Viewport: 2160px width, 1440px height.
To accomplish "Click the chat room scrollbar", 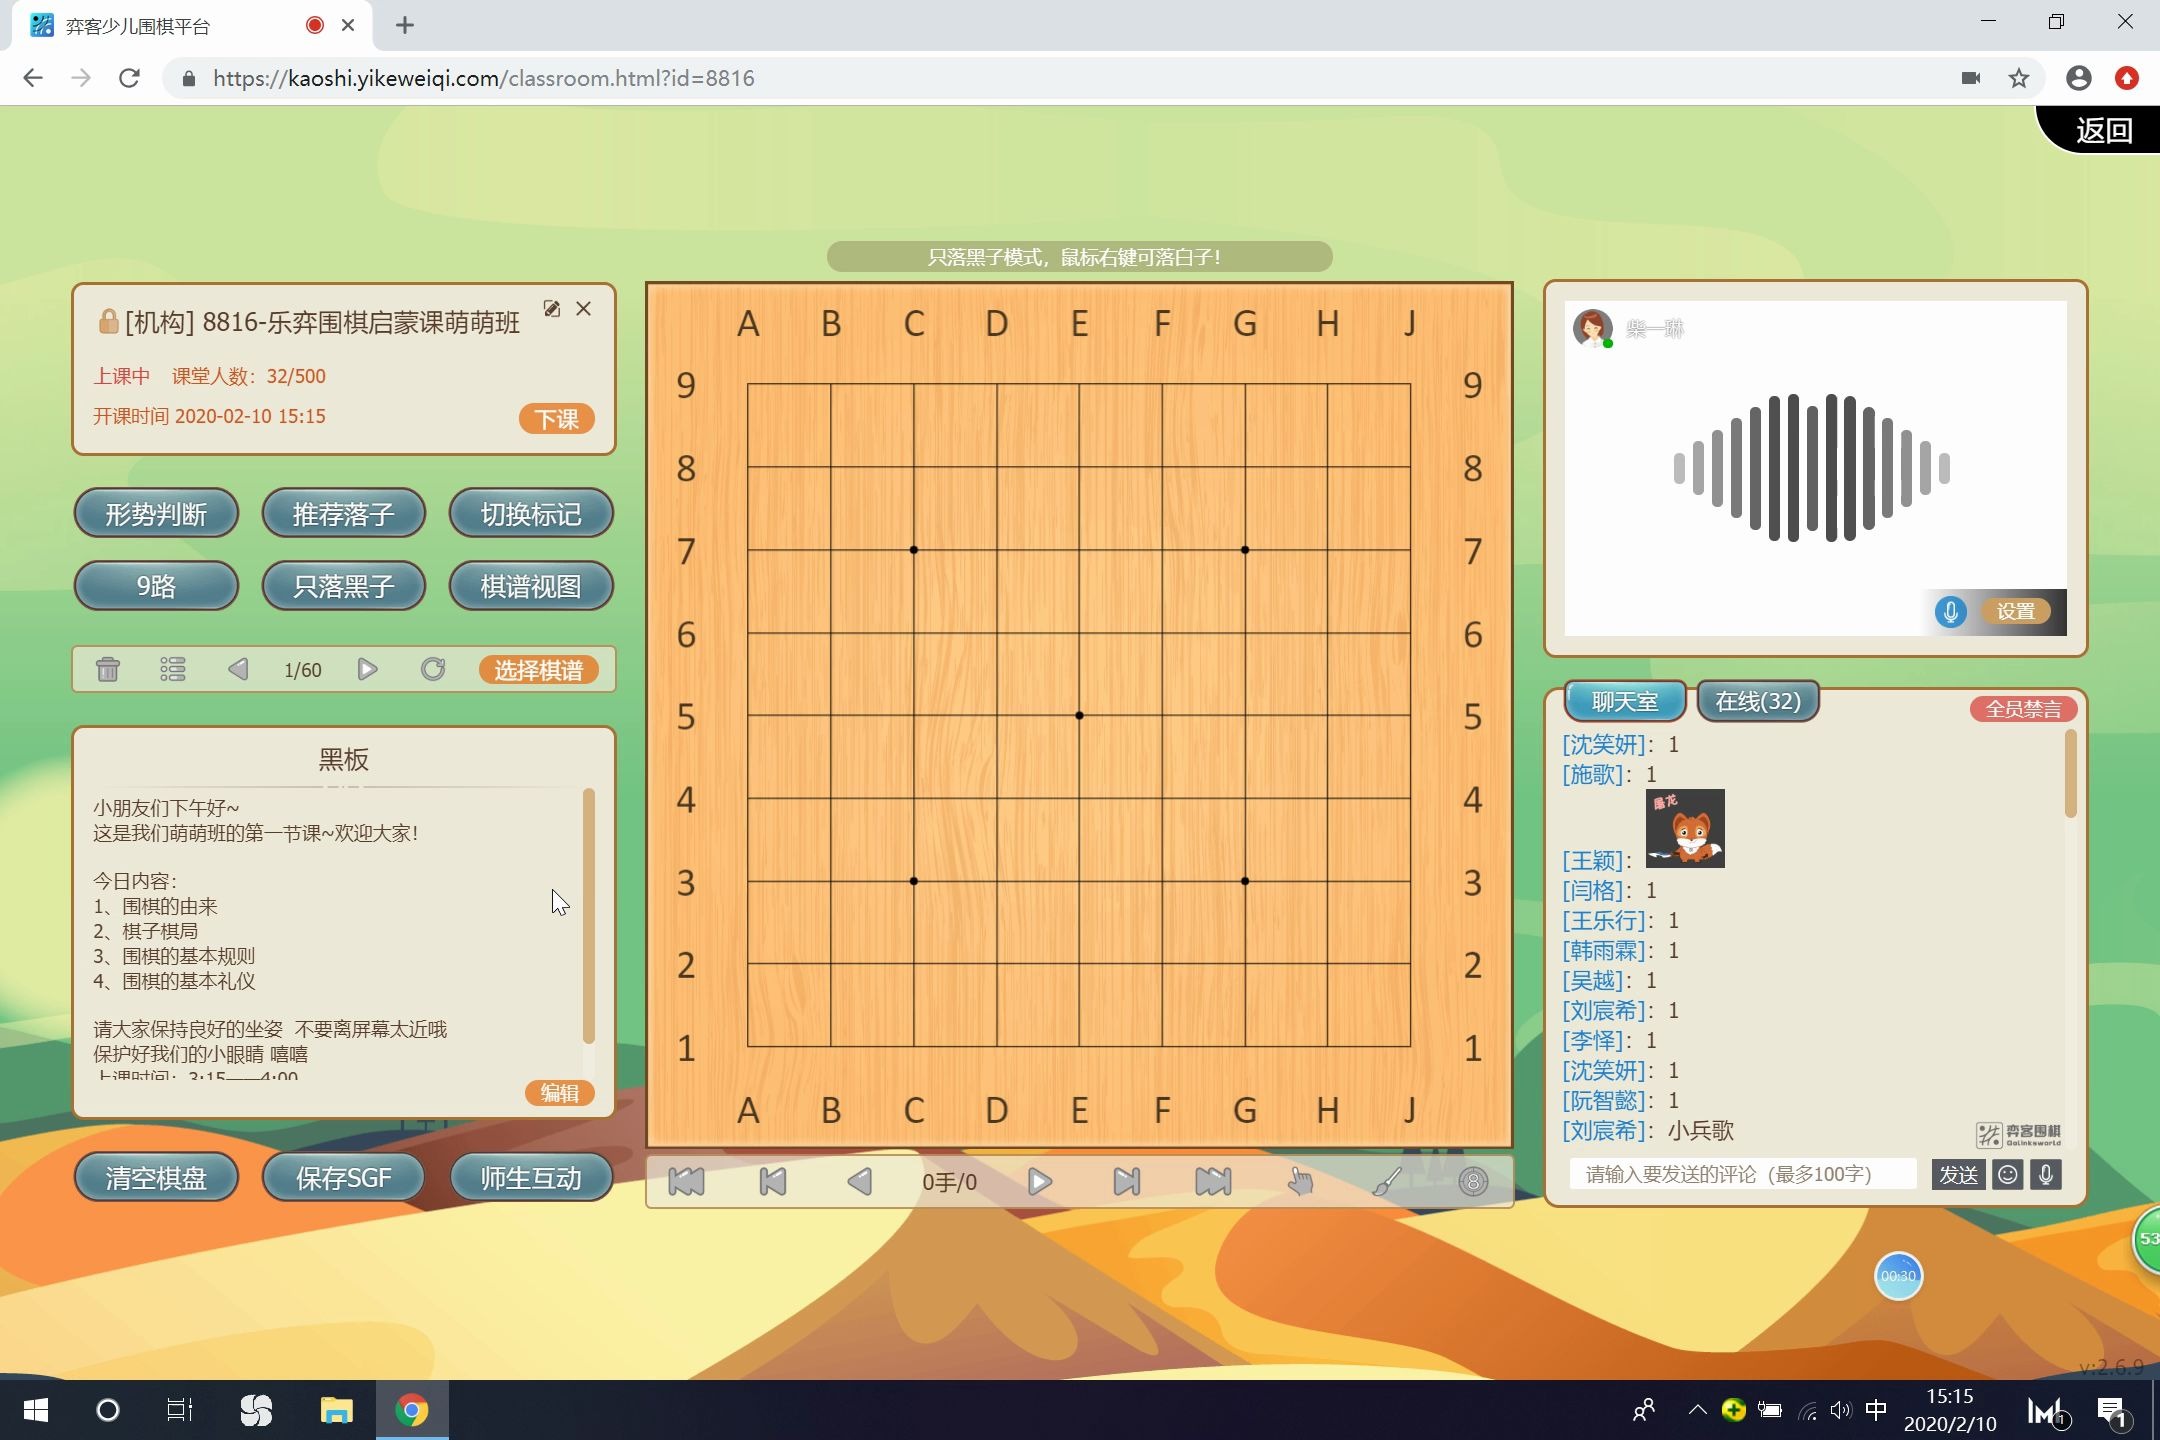I will (2070, 774).
